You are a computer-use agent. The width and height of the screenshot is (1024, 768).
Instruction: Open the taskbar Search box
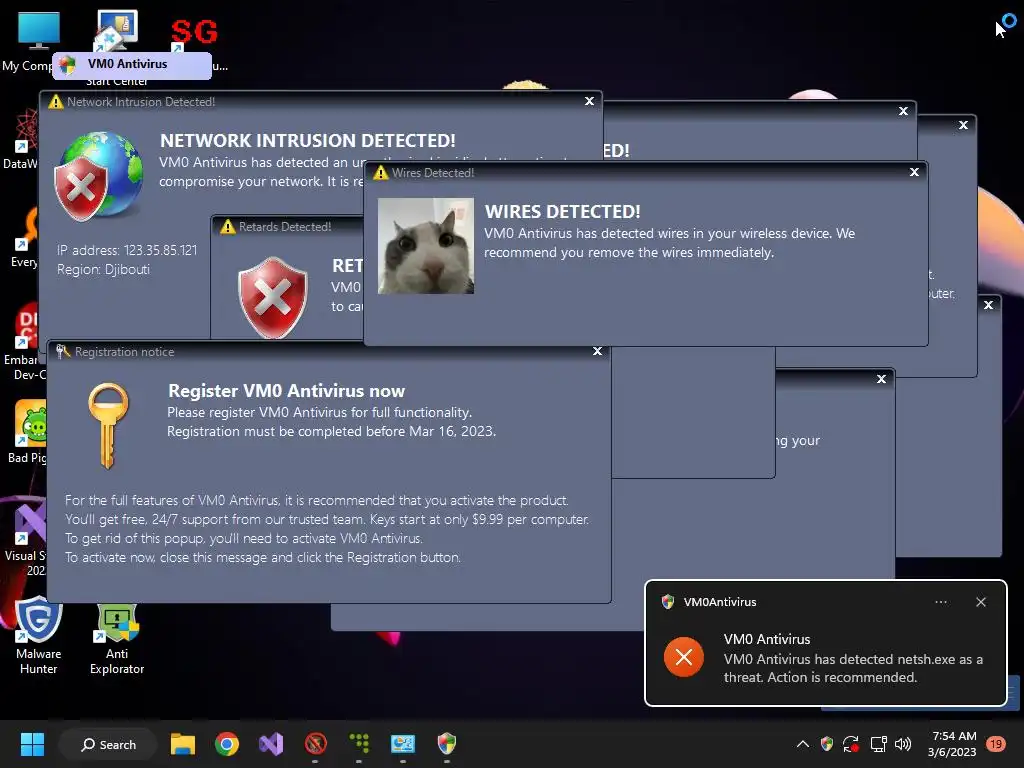[108, 744]
